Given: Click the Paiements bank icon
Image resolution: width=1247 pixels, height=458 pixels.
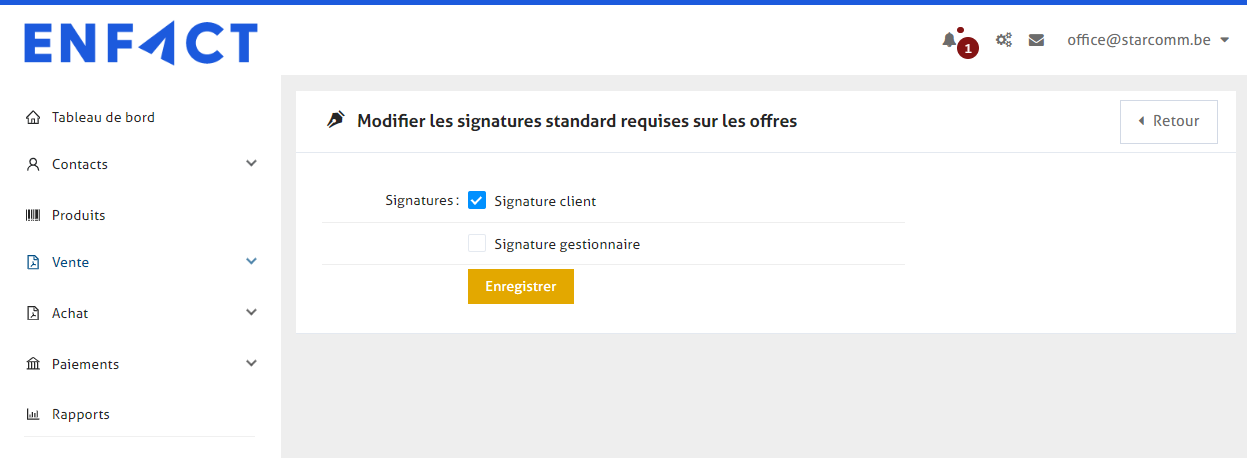Looking at the screenshot, I should [33, 364].
